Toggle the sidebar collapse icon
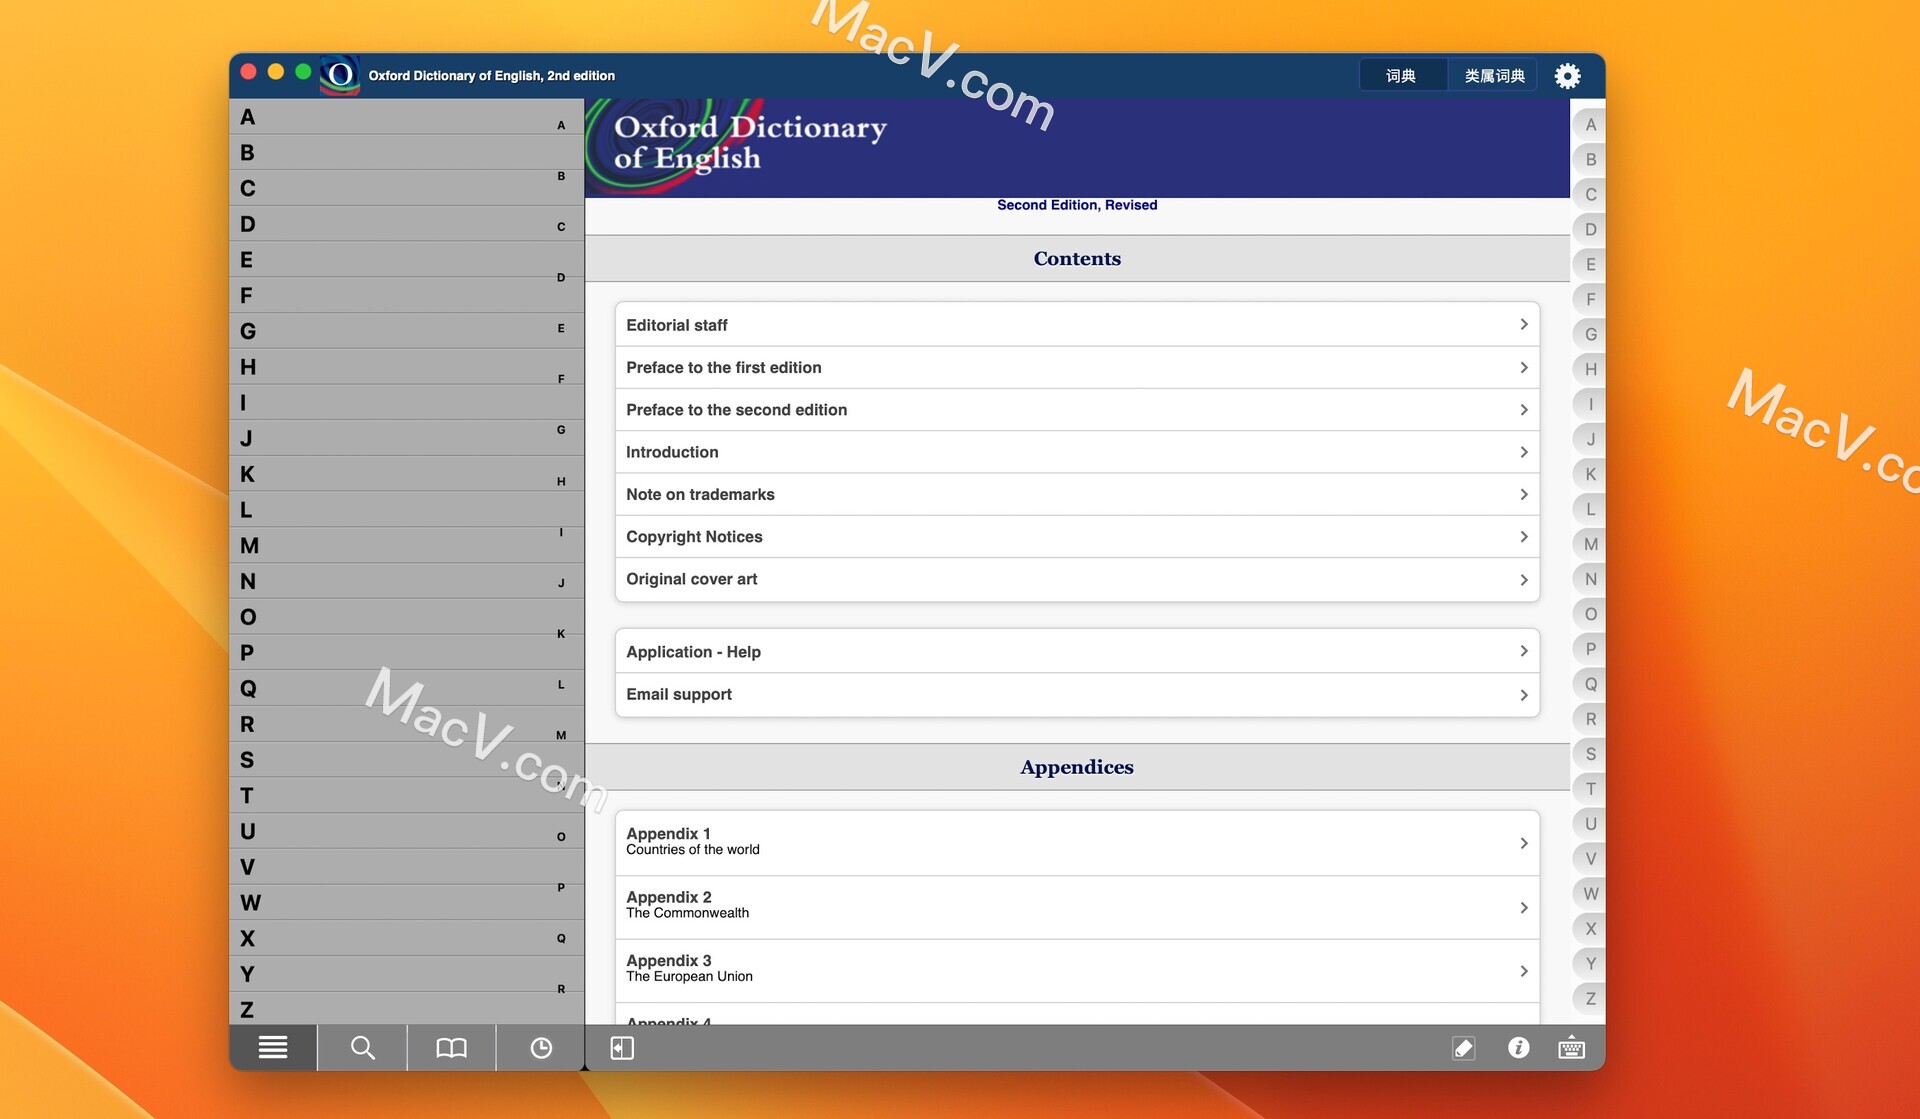This screenshot has height=1119, width=1920. pos(622,1047)
